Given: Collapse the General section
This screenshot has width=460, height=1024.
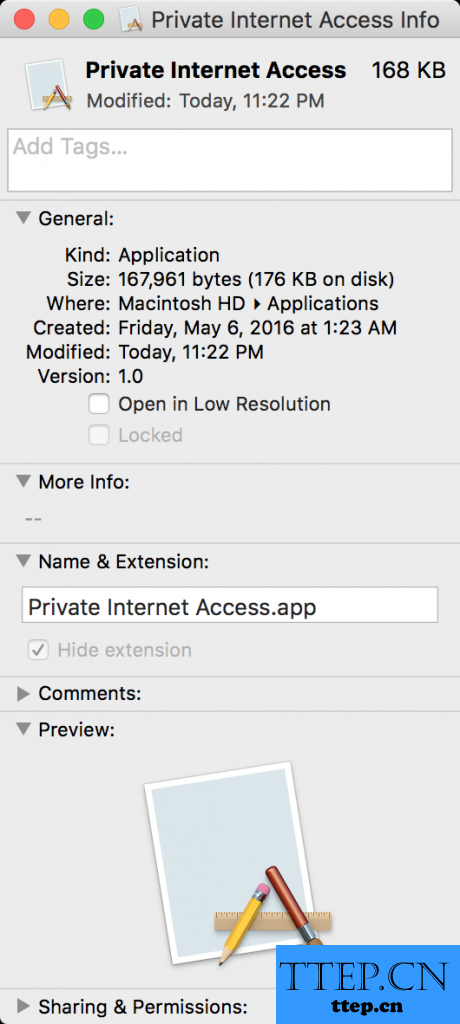Looking at the screenshot, I should [x=24, y=217].
